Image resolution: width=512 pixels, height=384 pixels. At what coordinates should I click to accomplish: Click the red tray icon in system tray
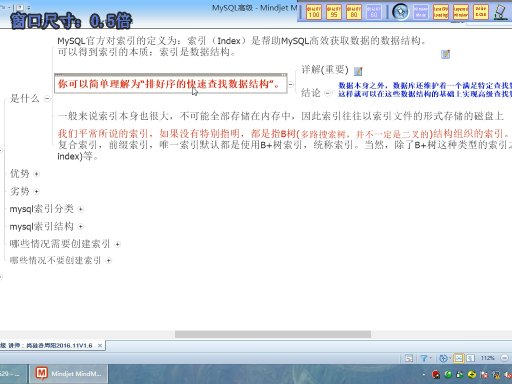pyautogui.click(x=436, y=375)
